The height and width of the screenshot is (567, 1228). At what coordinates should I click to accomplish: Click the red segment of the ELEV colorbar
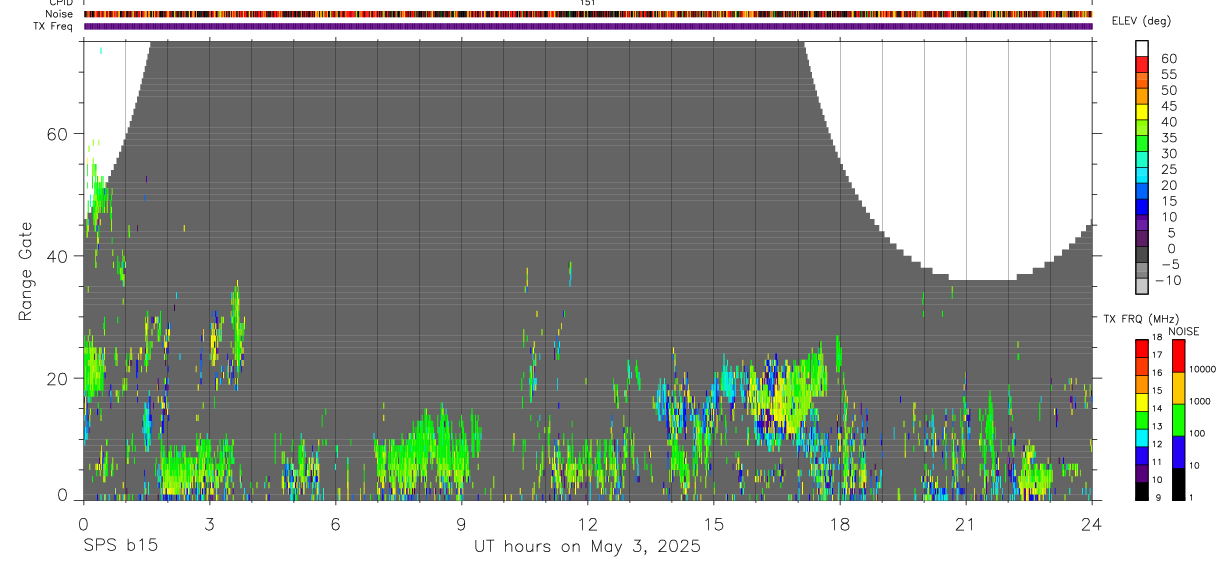1142,65
